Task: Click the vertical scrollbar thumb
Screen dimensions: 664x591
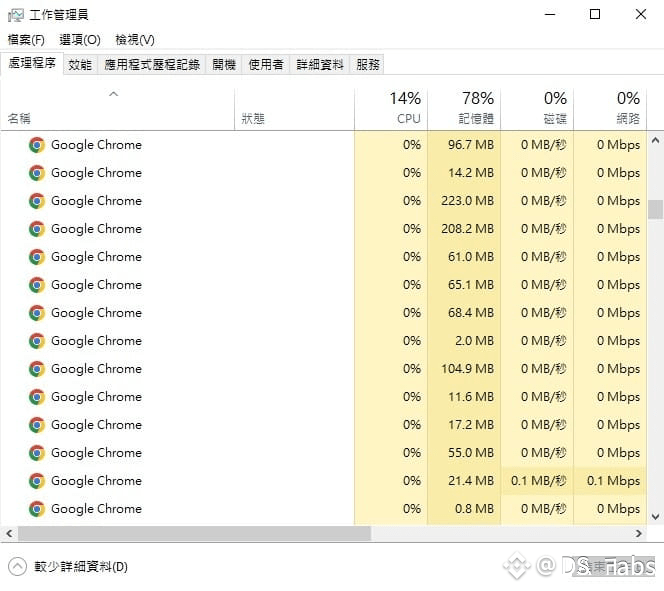Action: coord(656,209)
